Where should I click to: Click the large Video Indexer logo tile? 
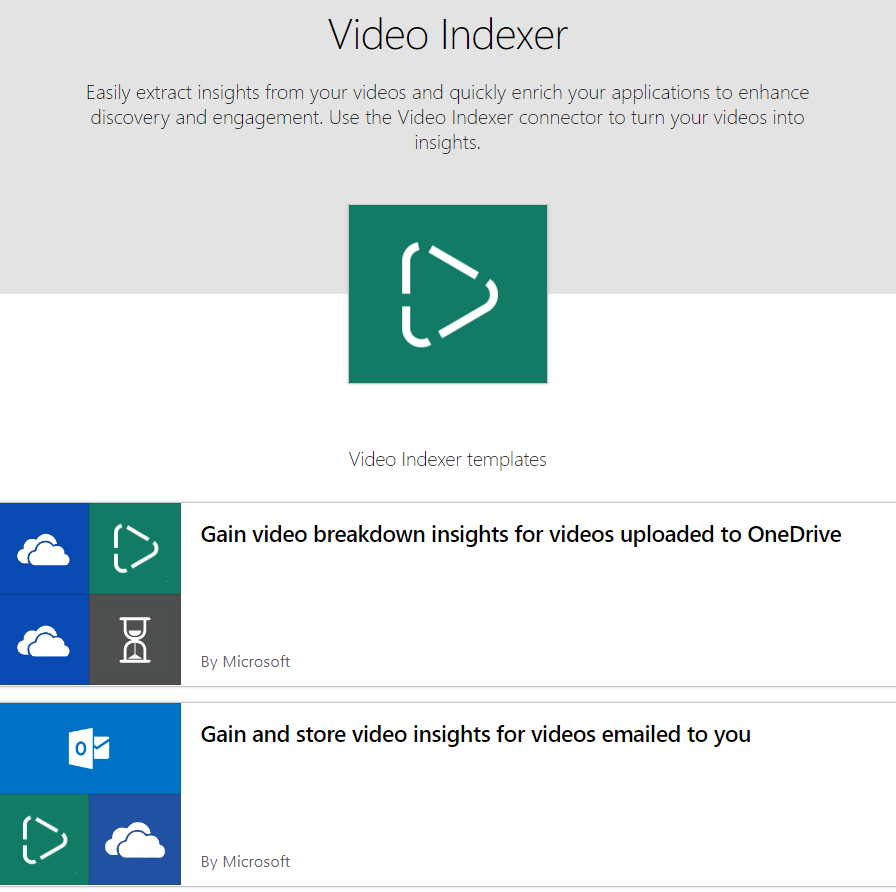pos(447,294)
